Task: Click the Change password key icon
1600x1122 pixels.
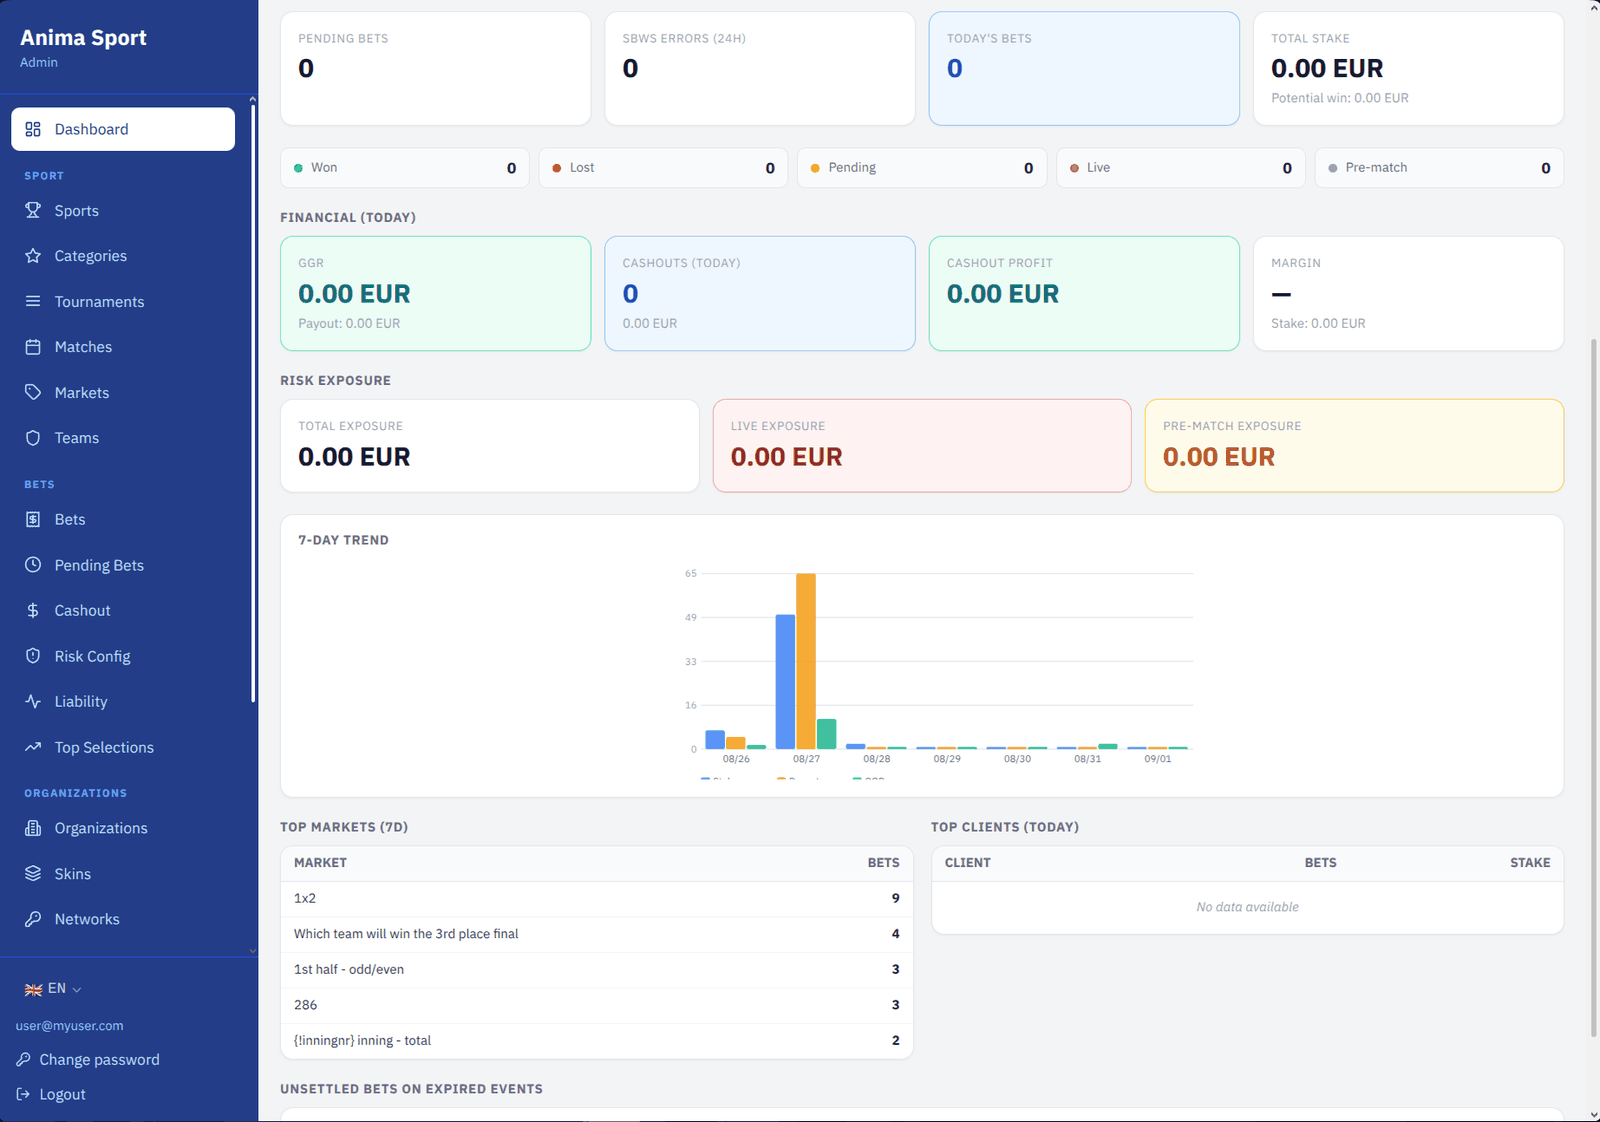Action: (23, 1059)
